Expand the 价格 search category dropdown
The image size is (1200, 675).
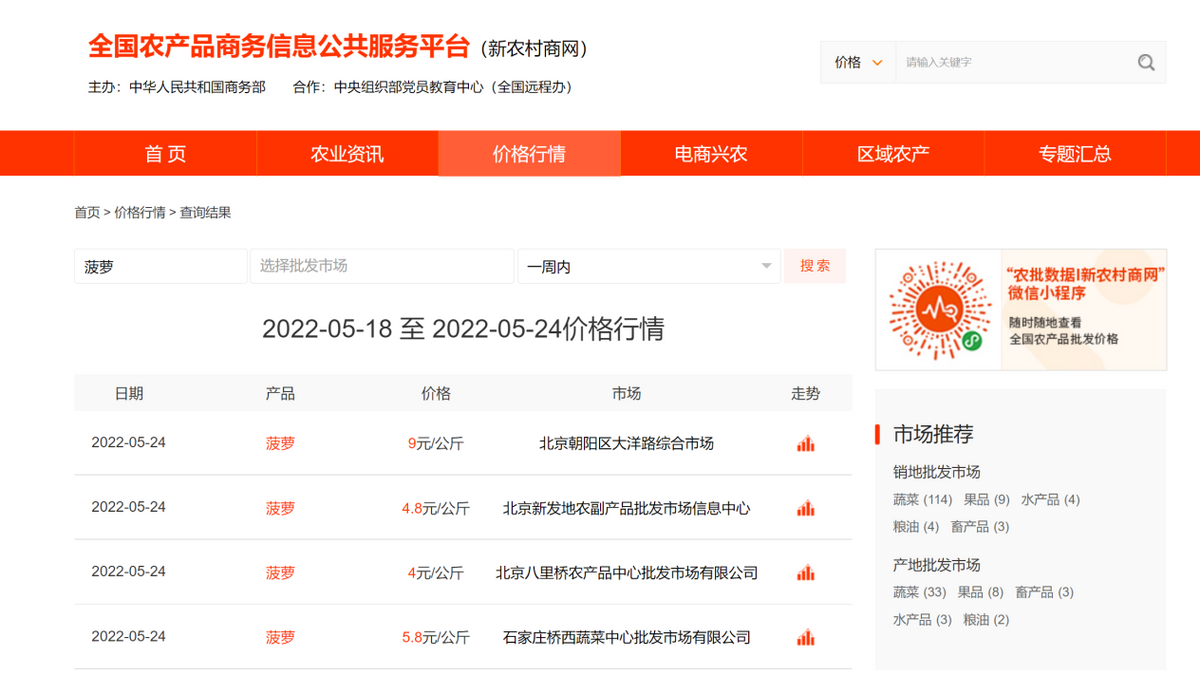(858, 63)
